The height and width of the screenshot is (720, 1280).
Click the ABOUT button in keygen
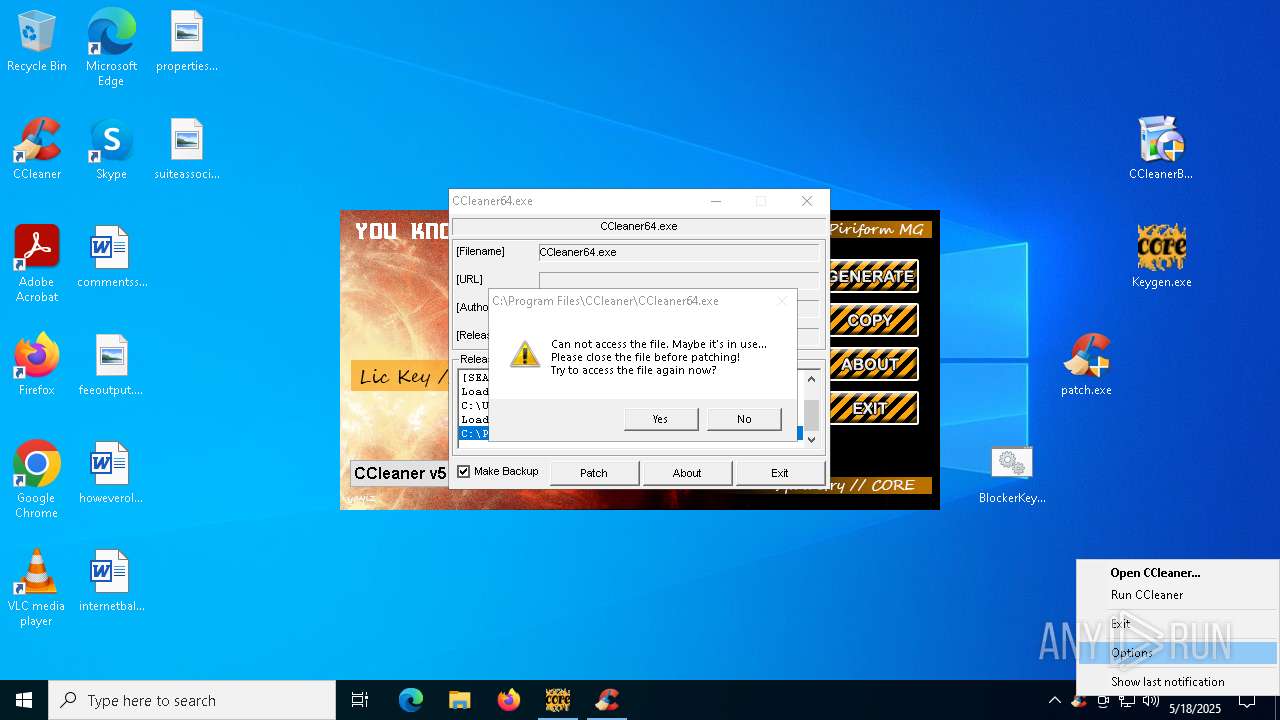[872, 364]
